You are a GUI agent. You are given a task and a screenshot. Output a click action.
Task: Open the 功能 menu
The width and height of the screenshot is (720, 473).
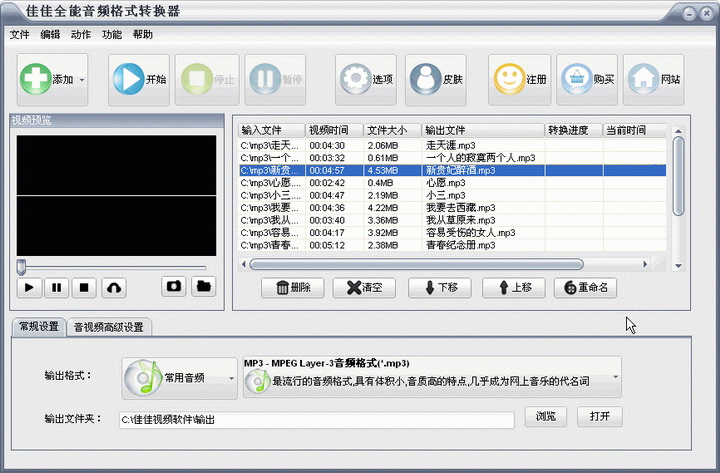click(x=112, y=34)
